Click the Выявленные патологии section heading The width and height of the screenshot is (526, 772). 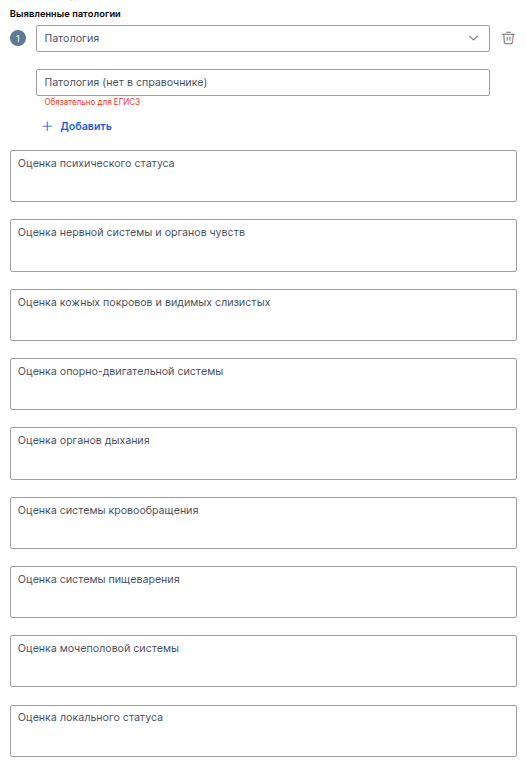point(65,14)
